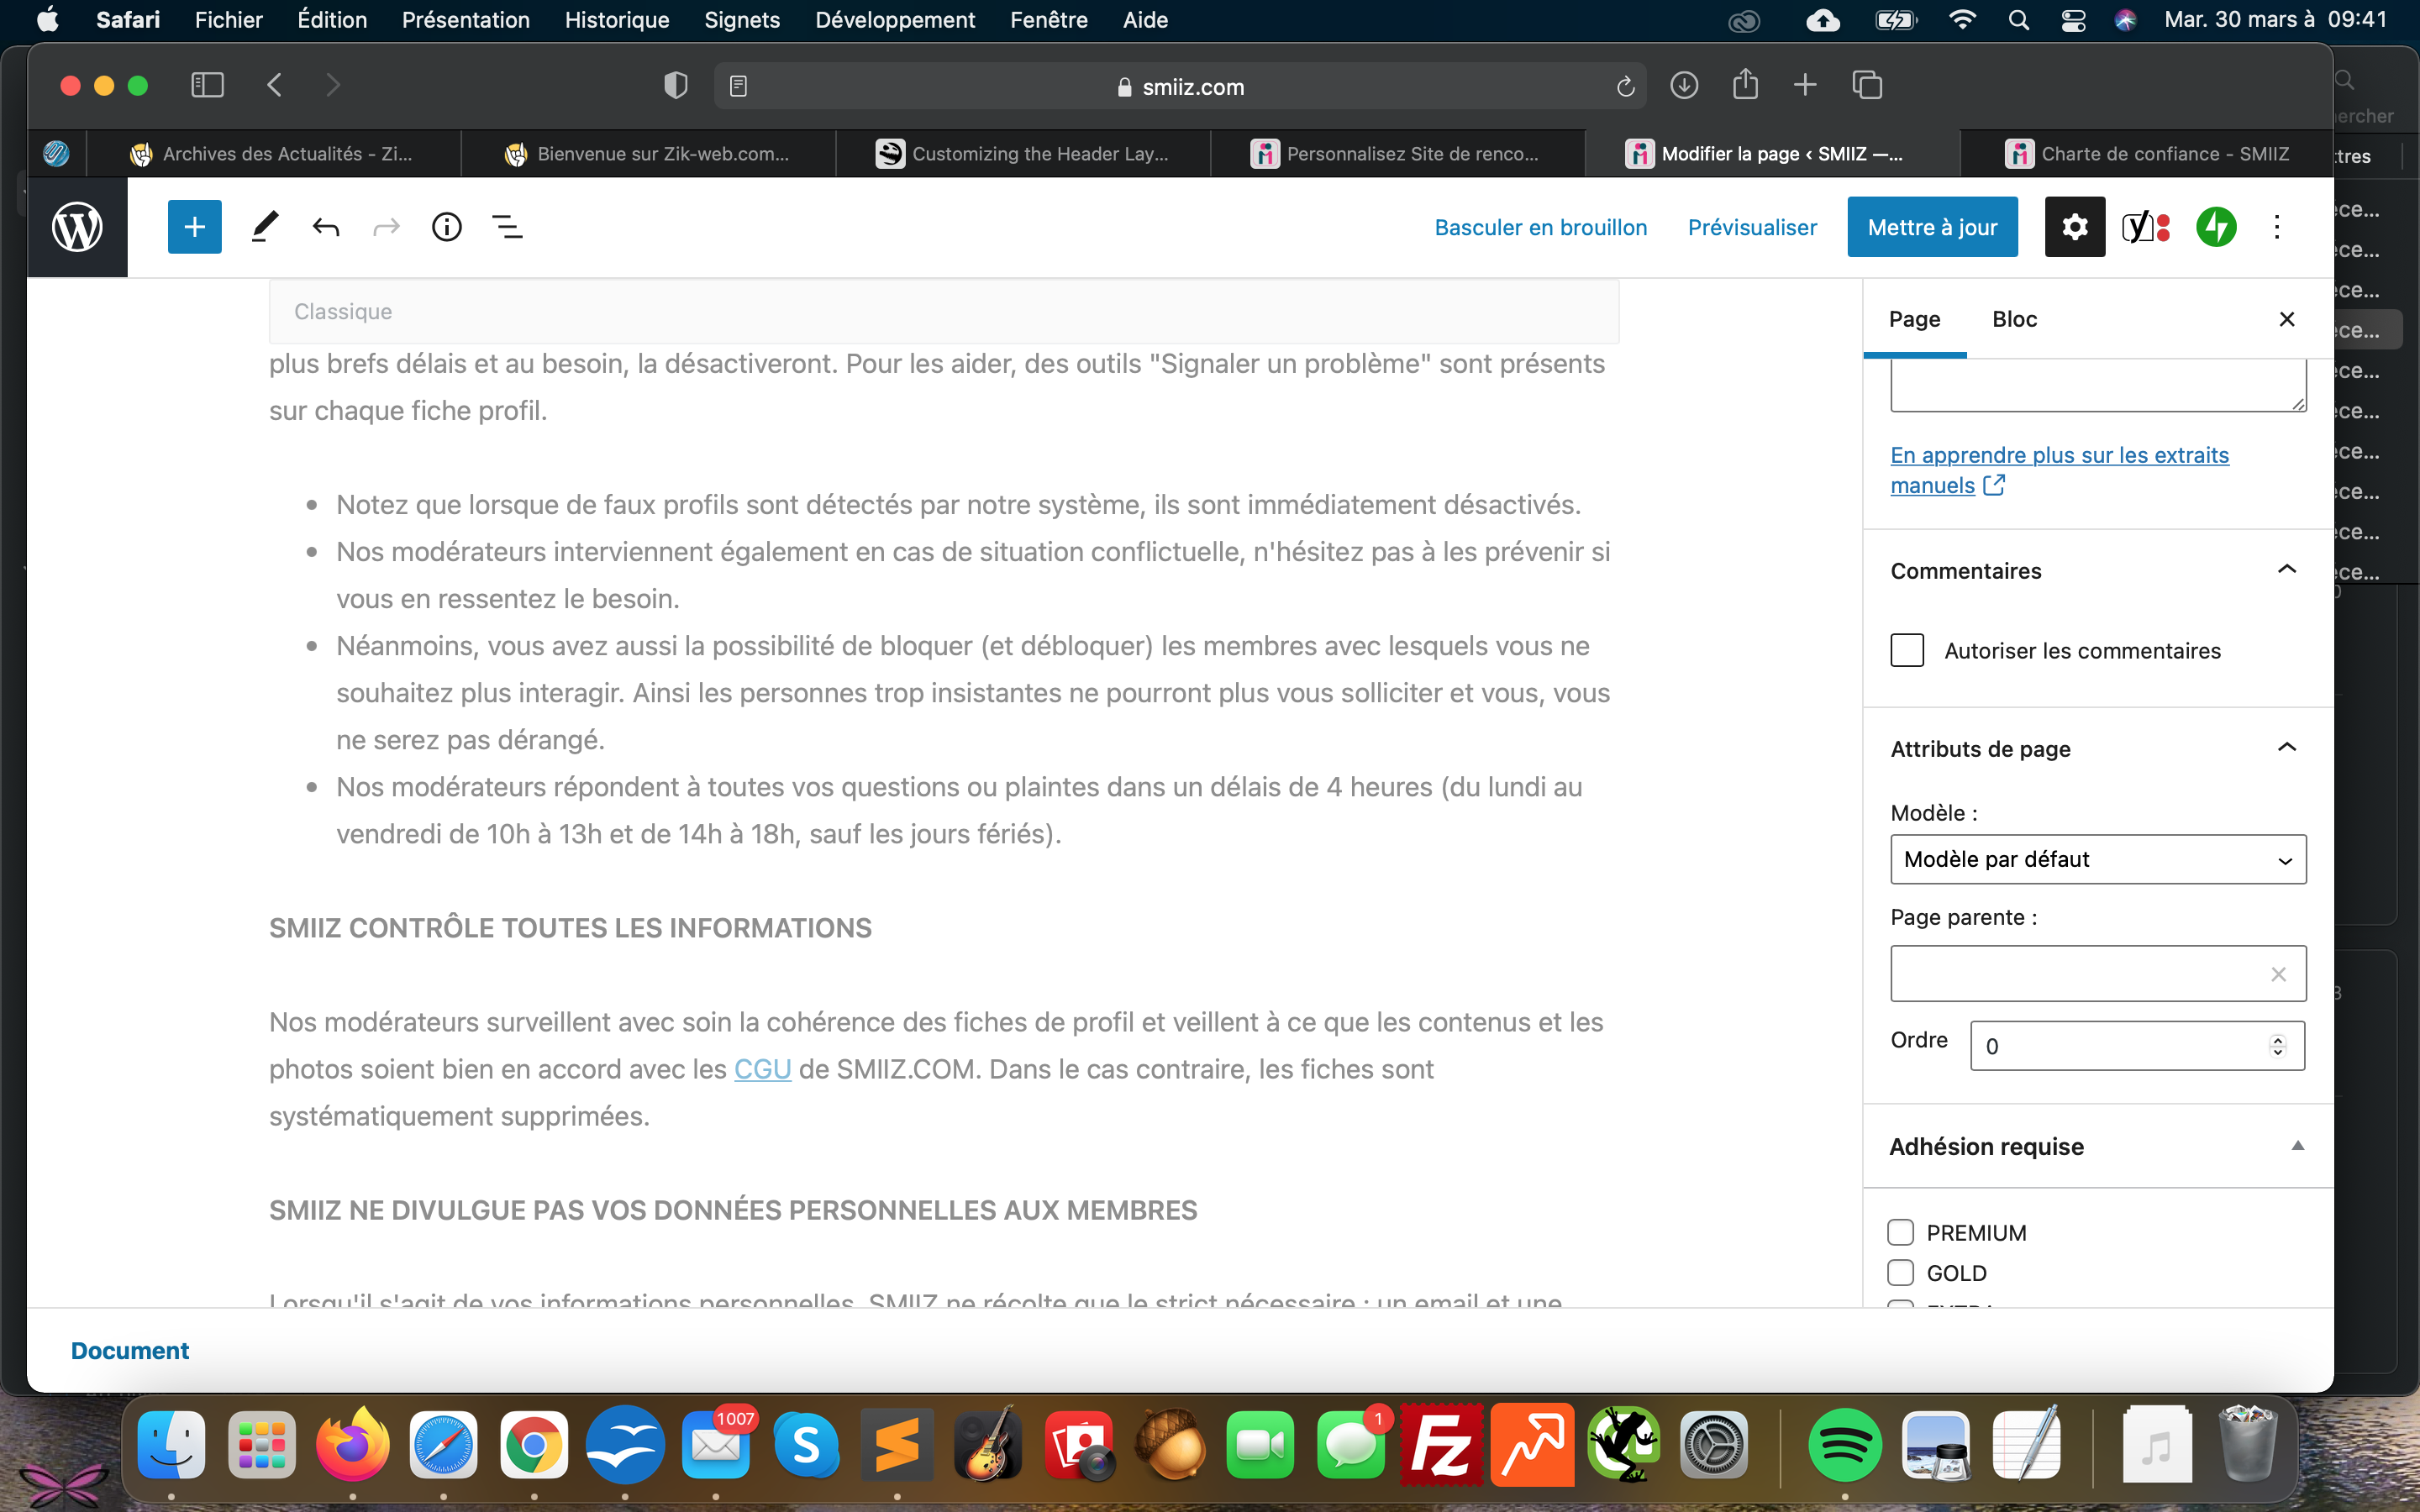2420x1512 pixels.
Task: Toggle Safari Reader view icon
Action: 738,87
